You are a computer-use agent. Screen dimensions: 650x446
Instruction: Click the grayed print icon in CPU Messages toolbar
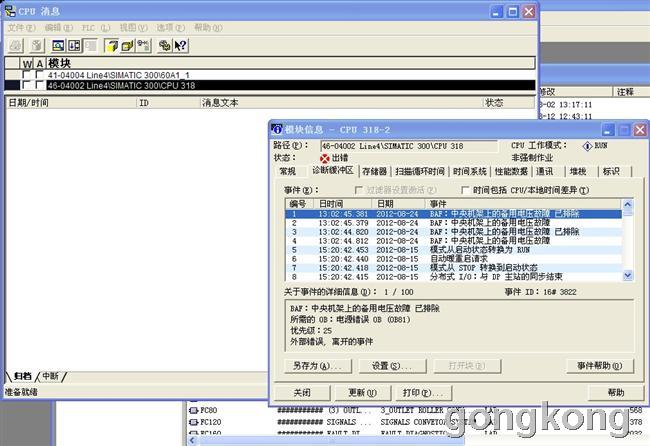pyautogui.click(x=16, y=46)
